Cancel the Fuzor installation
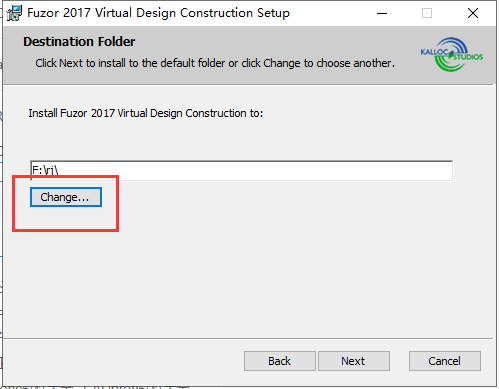This screenshot has width=499, height=389. click(445, 361)
